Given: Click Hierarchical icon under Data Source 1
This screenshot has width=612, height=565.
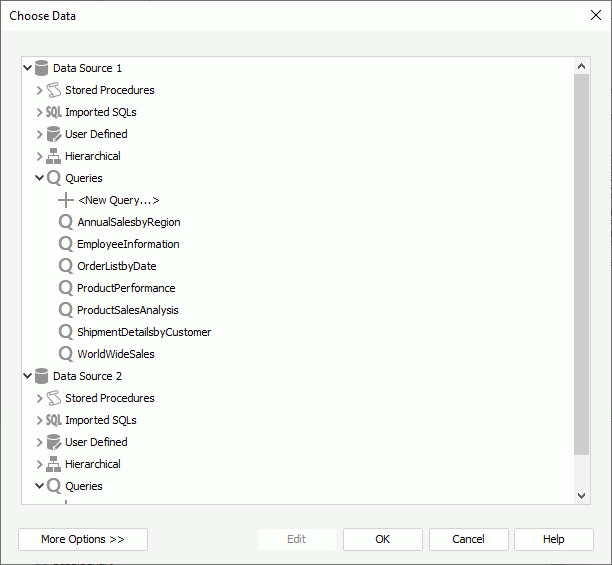Looking at the screenshot, I should pyautogui.click(x=53, y=156).
